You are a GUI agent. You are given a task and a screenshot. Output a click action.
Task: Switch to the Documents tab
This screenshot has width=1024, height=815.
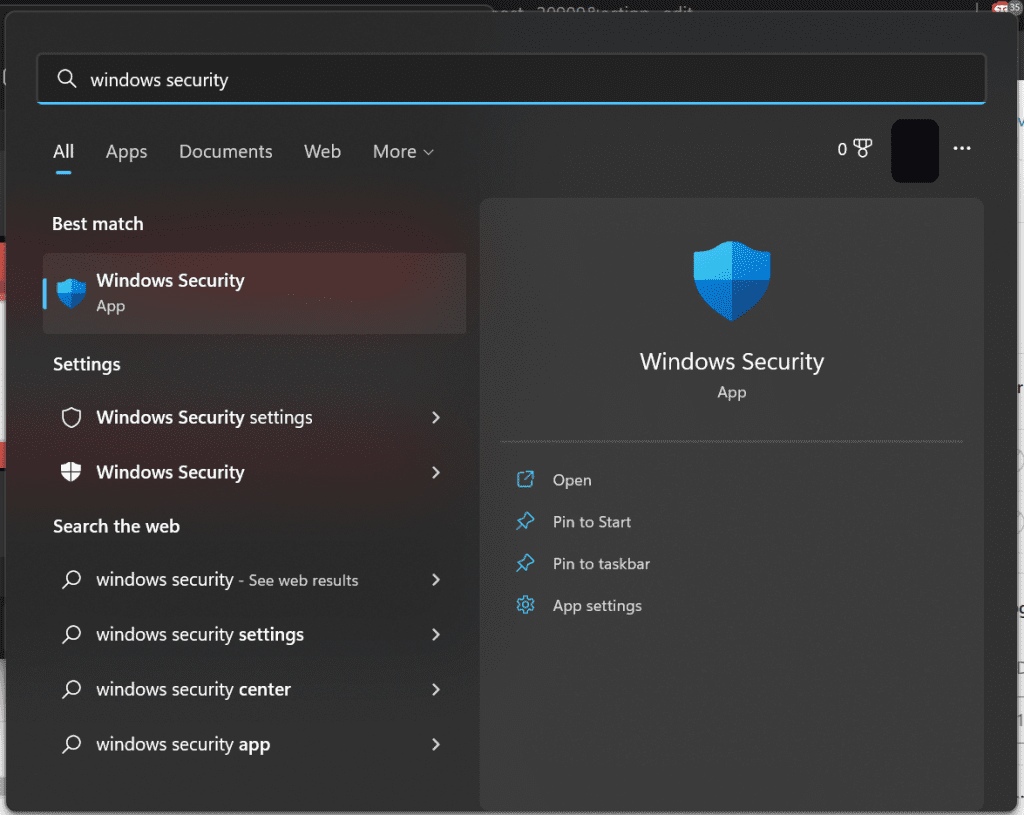(225, 151)
